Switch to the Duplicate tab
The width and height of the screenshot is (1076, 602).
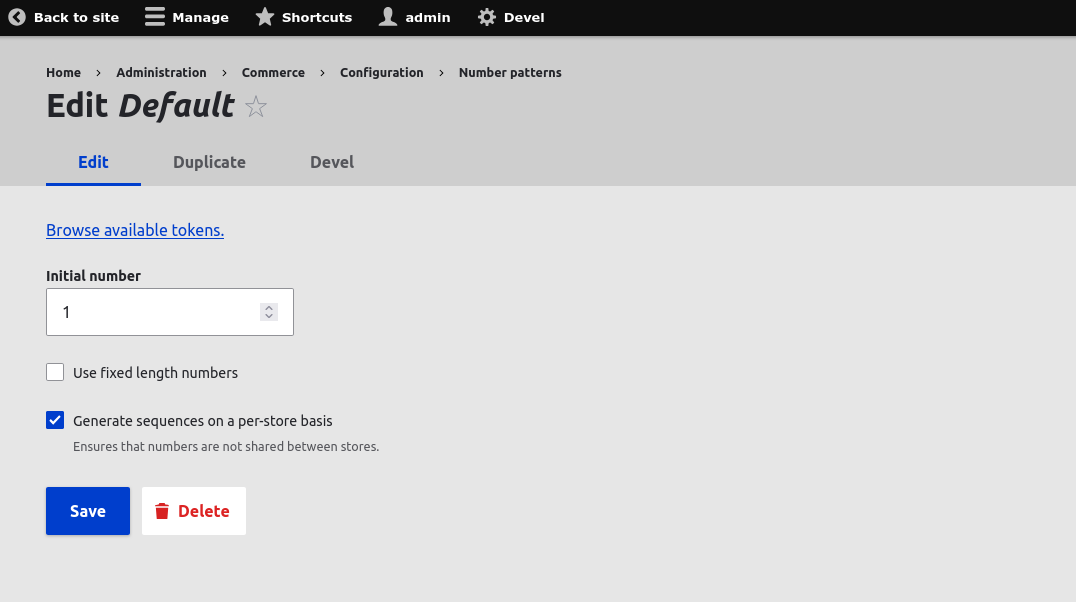pos(209,162)
